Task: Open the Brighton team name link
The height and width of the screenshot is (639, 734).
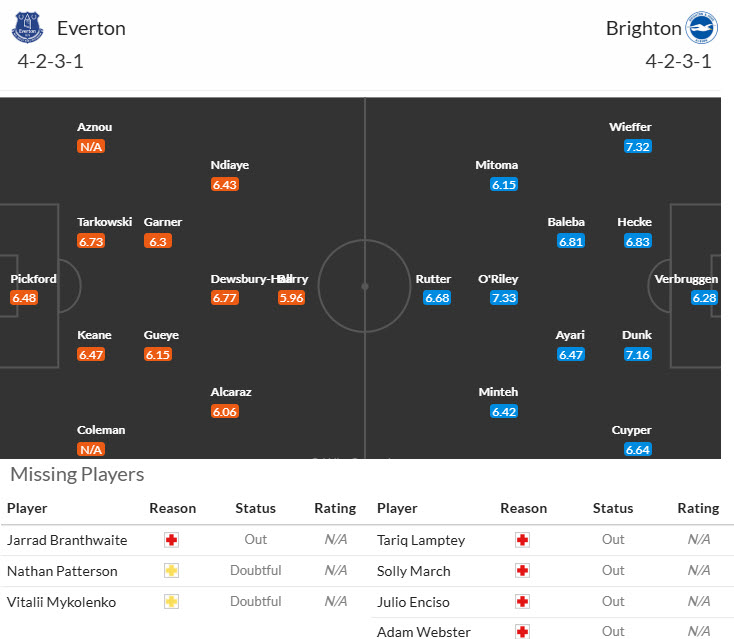Action: tap(643, 28)
